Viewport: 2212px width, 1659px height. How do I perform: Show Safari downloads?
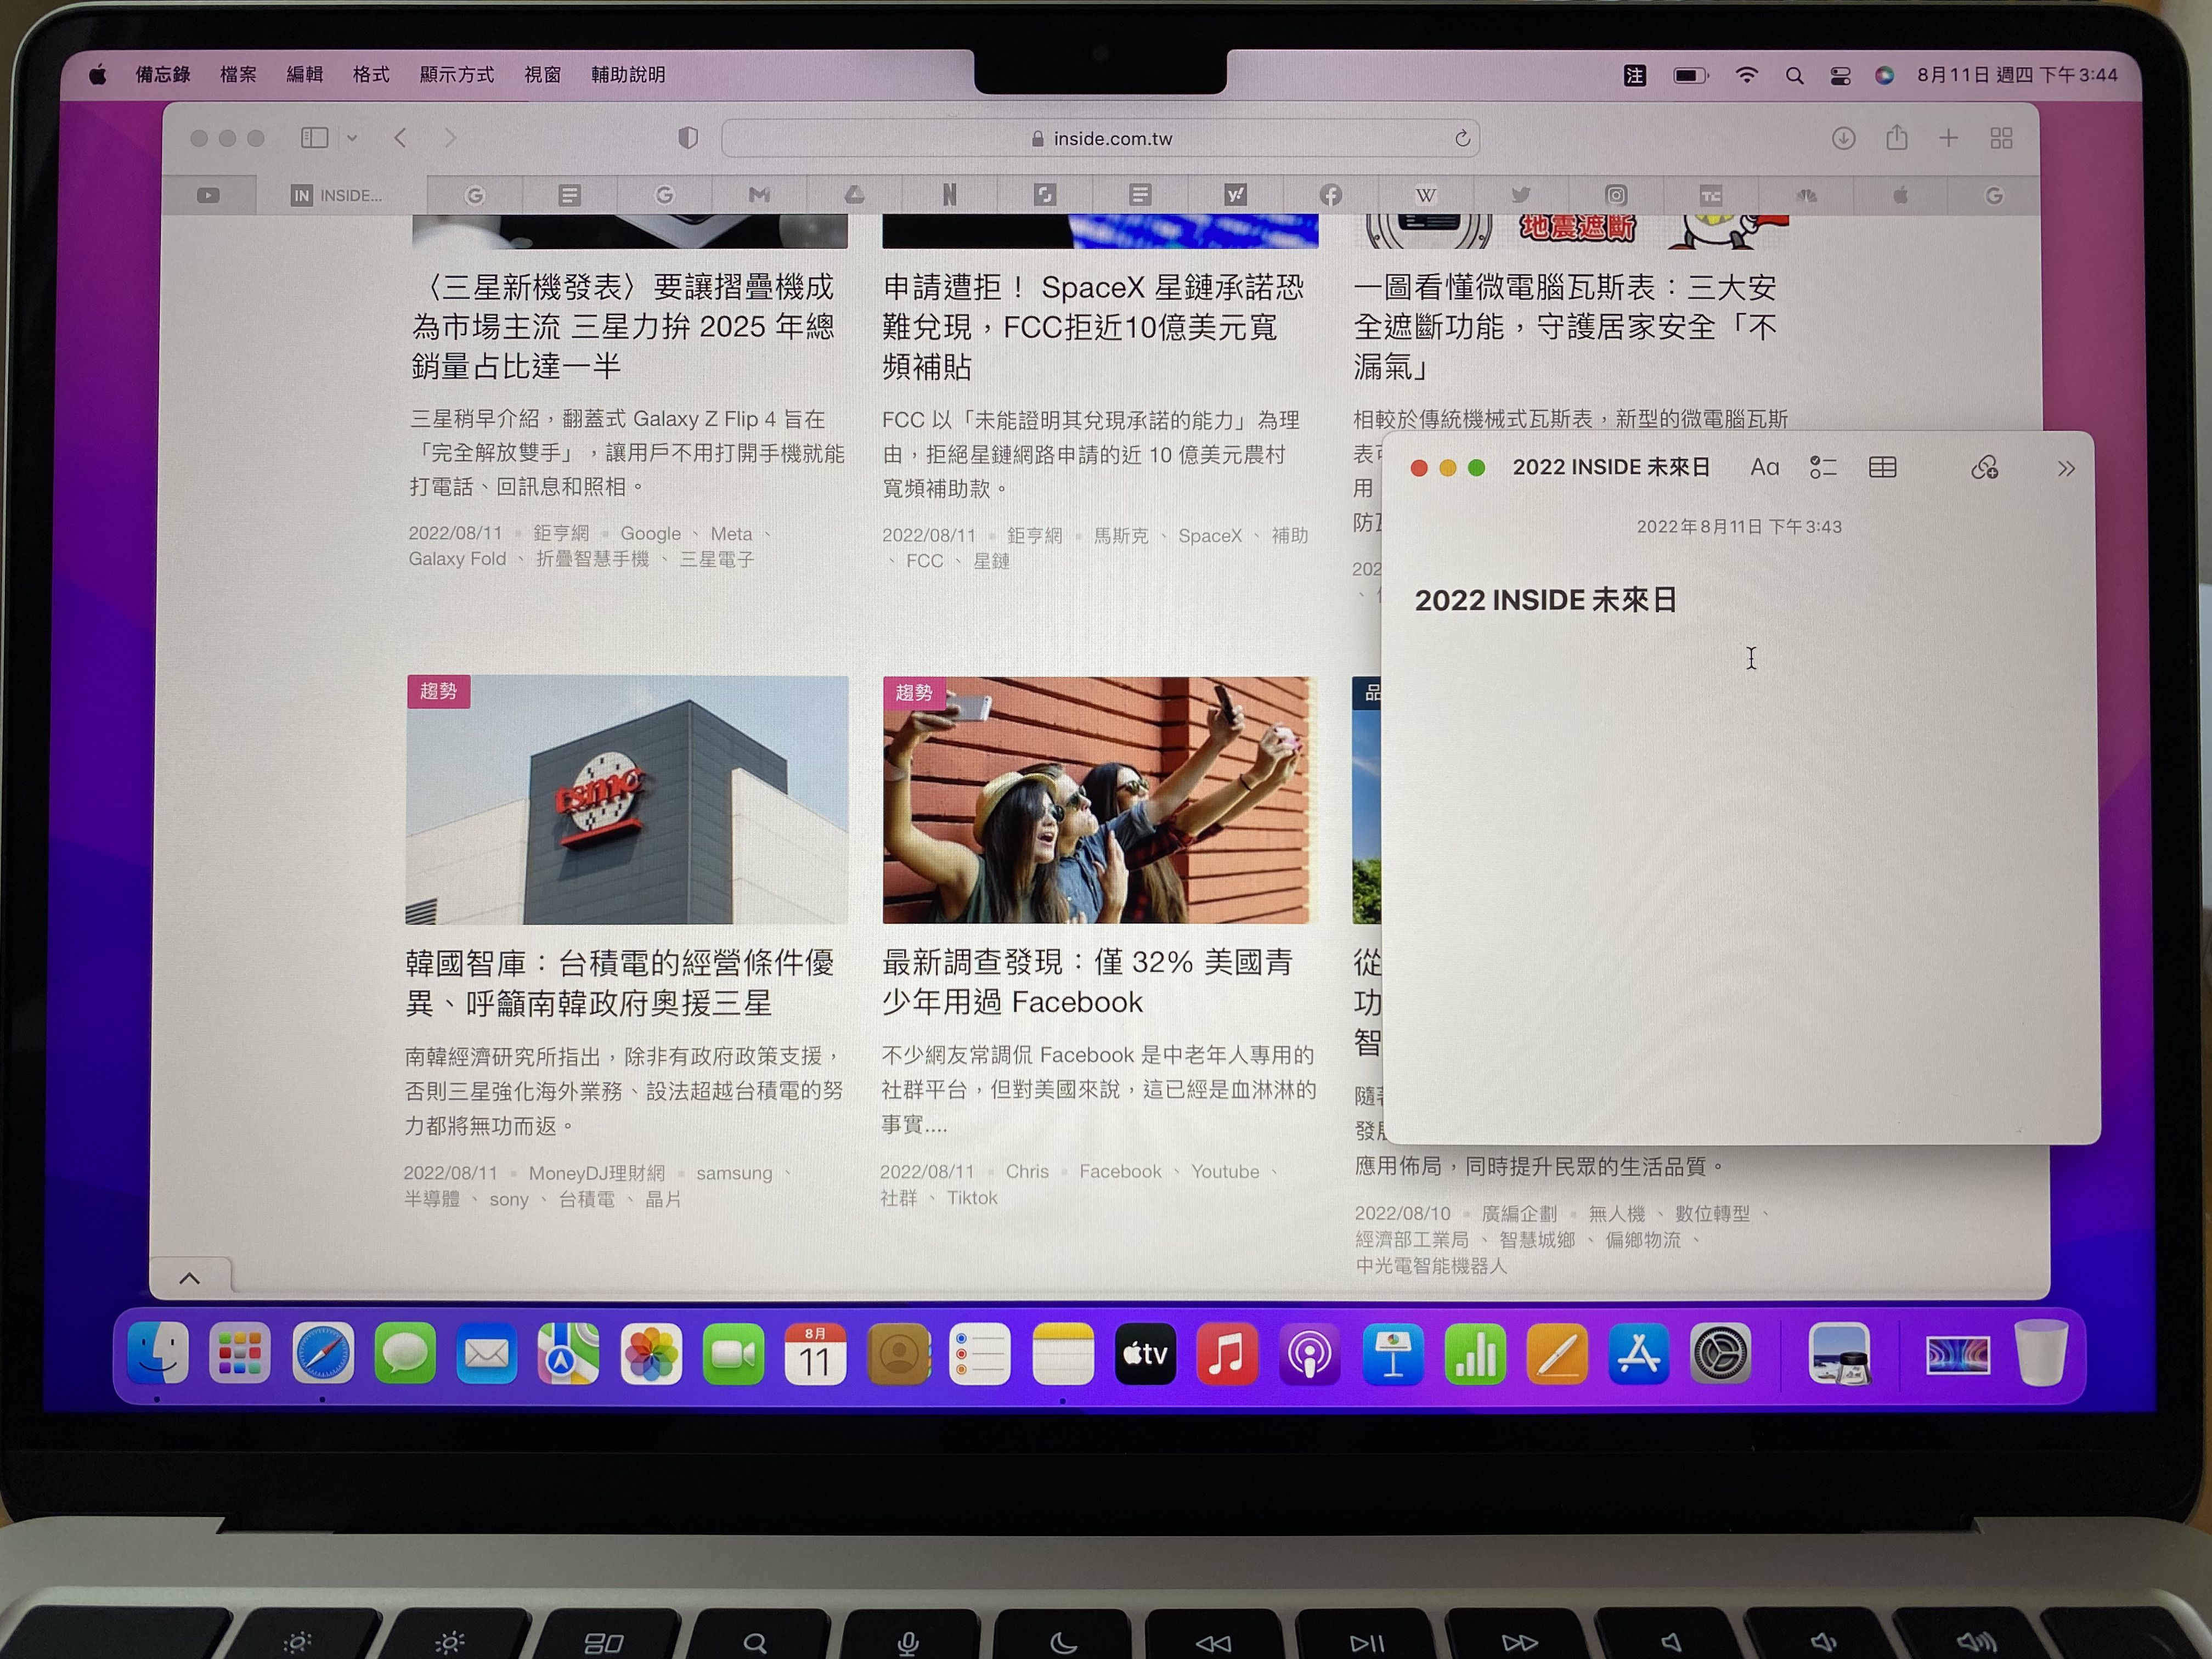(x=1843, y=138)
